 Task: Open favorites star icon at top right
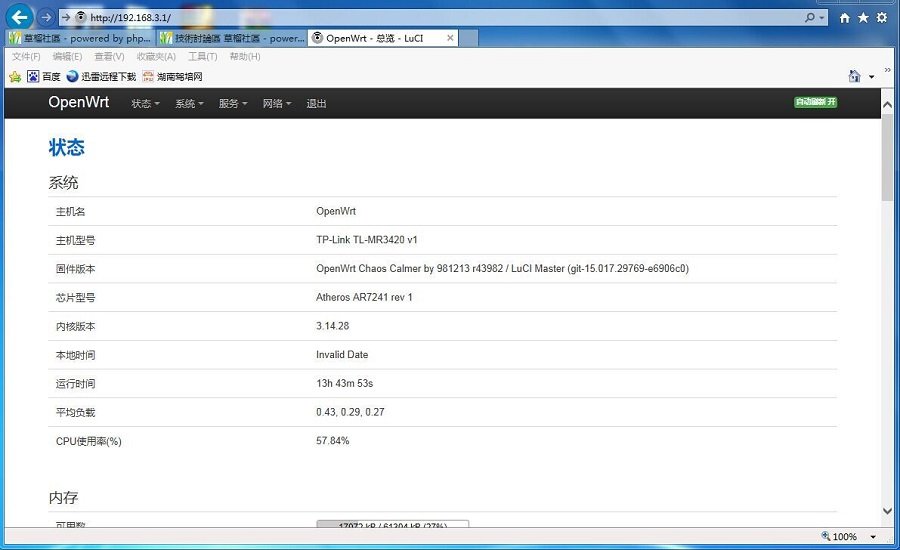point(863,18)
